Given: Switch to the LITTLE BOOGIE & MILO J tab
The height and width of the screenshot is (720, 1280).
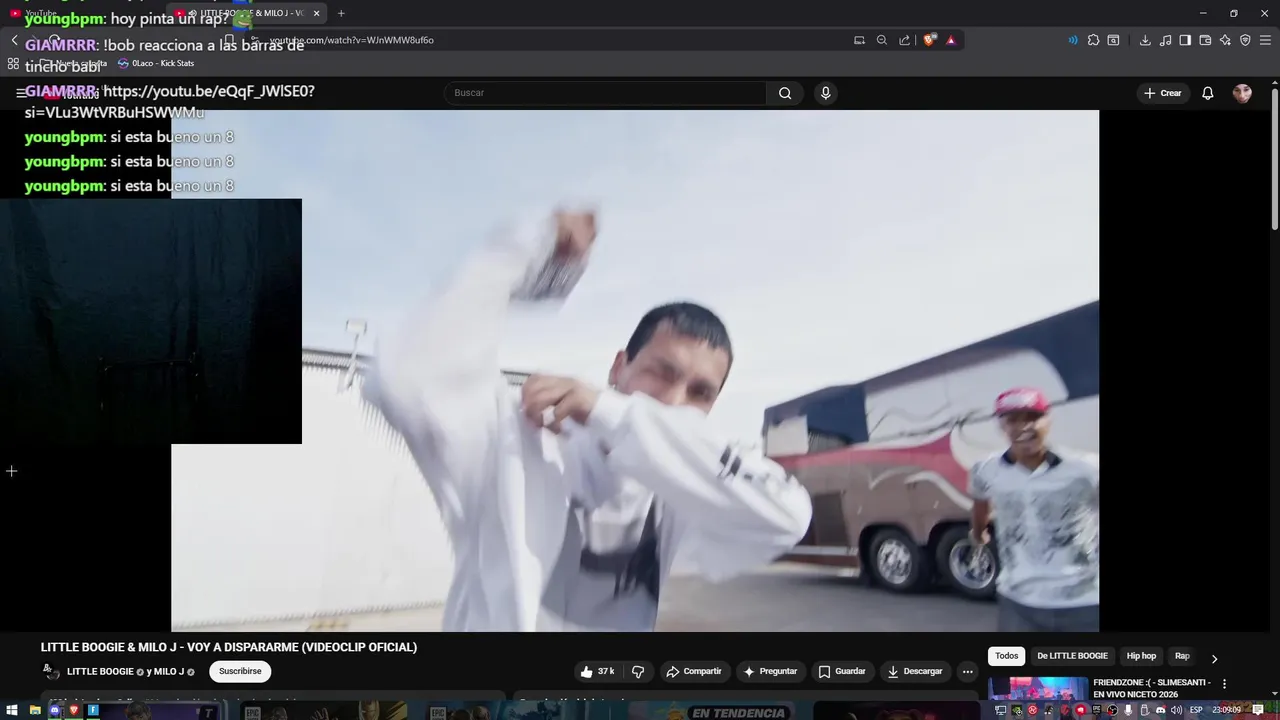Looking at the screenshot, I should (247, 13).
